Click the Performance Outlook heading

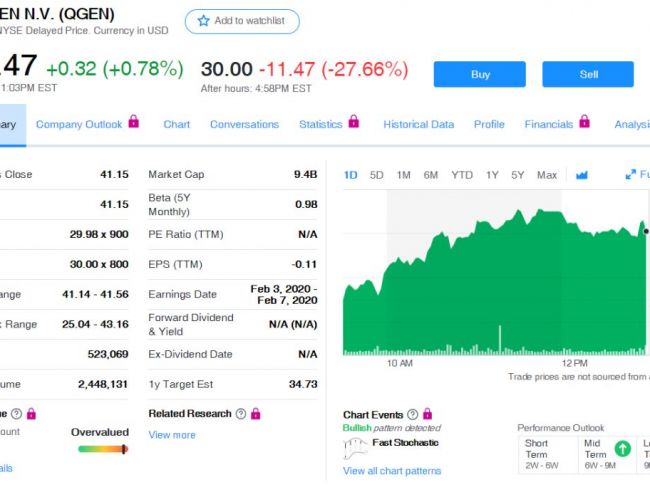click(x=560, y=428)
